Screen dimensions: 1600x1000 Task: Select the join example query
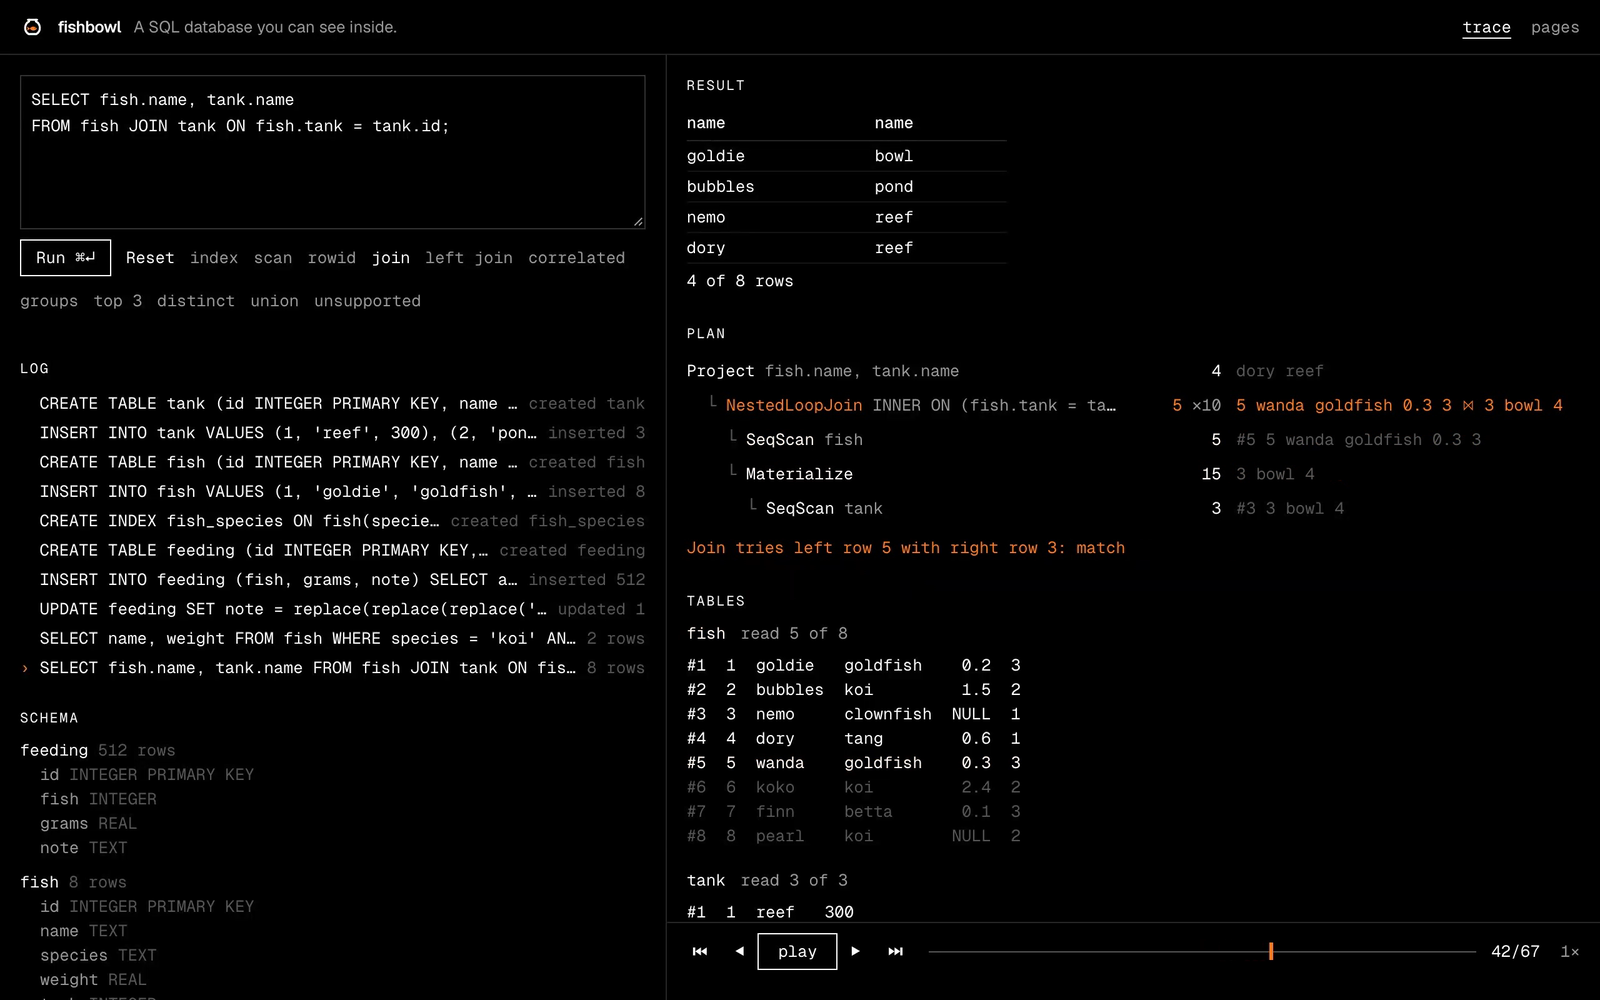pos(391,258)
